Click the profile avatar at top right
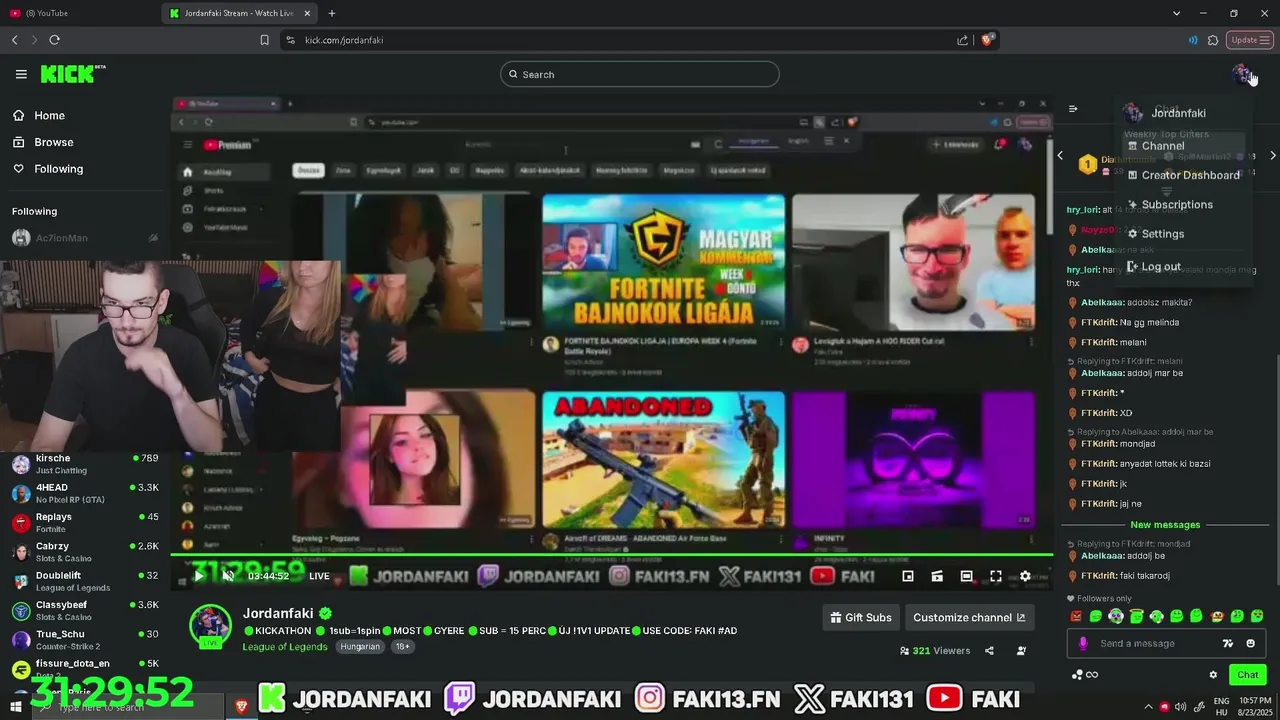 [x=1241, y=73]
